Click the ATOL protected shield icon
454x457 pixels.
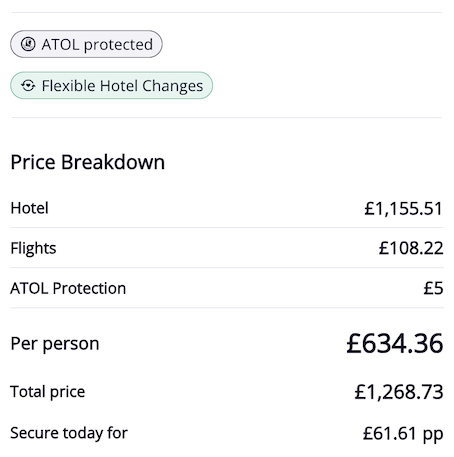coord(28,44)
